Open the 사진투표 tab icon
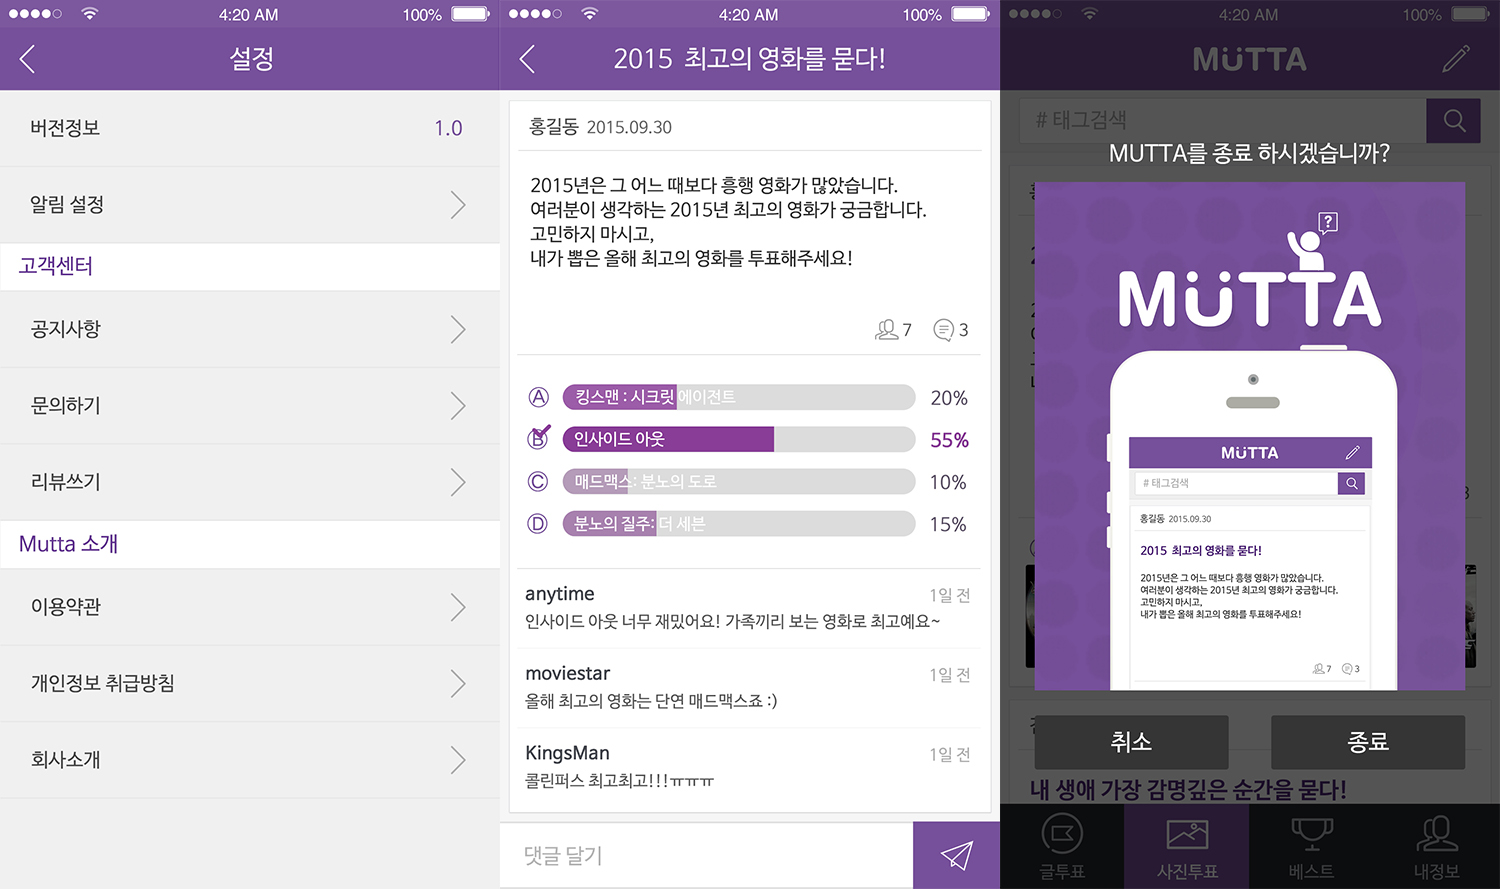 coord(1187,833)
